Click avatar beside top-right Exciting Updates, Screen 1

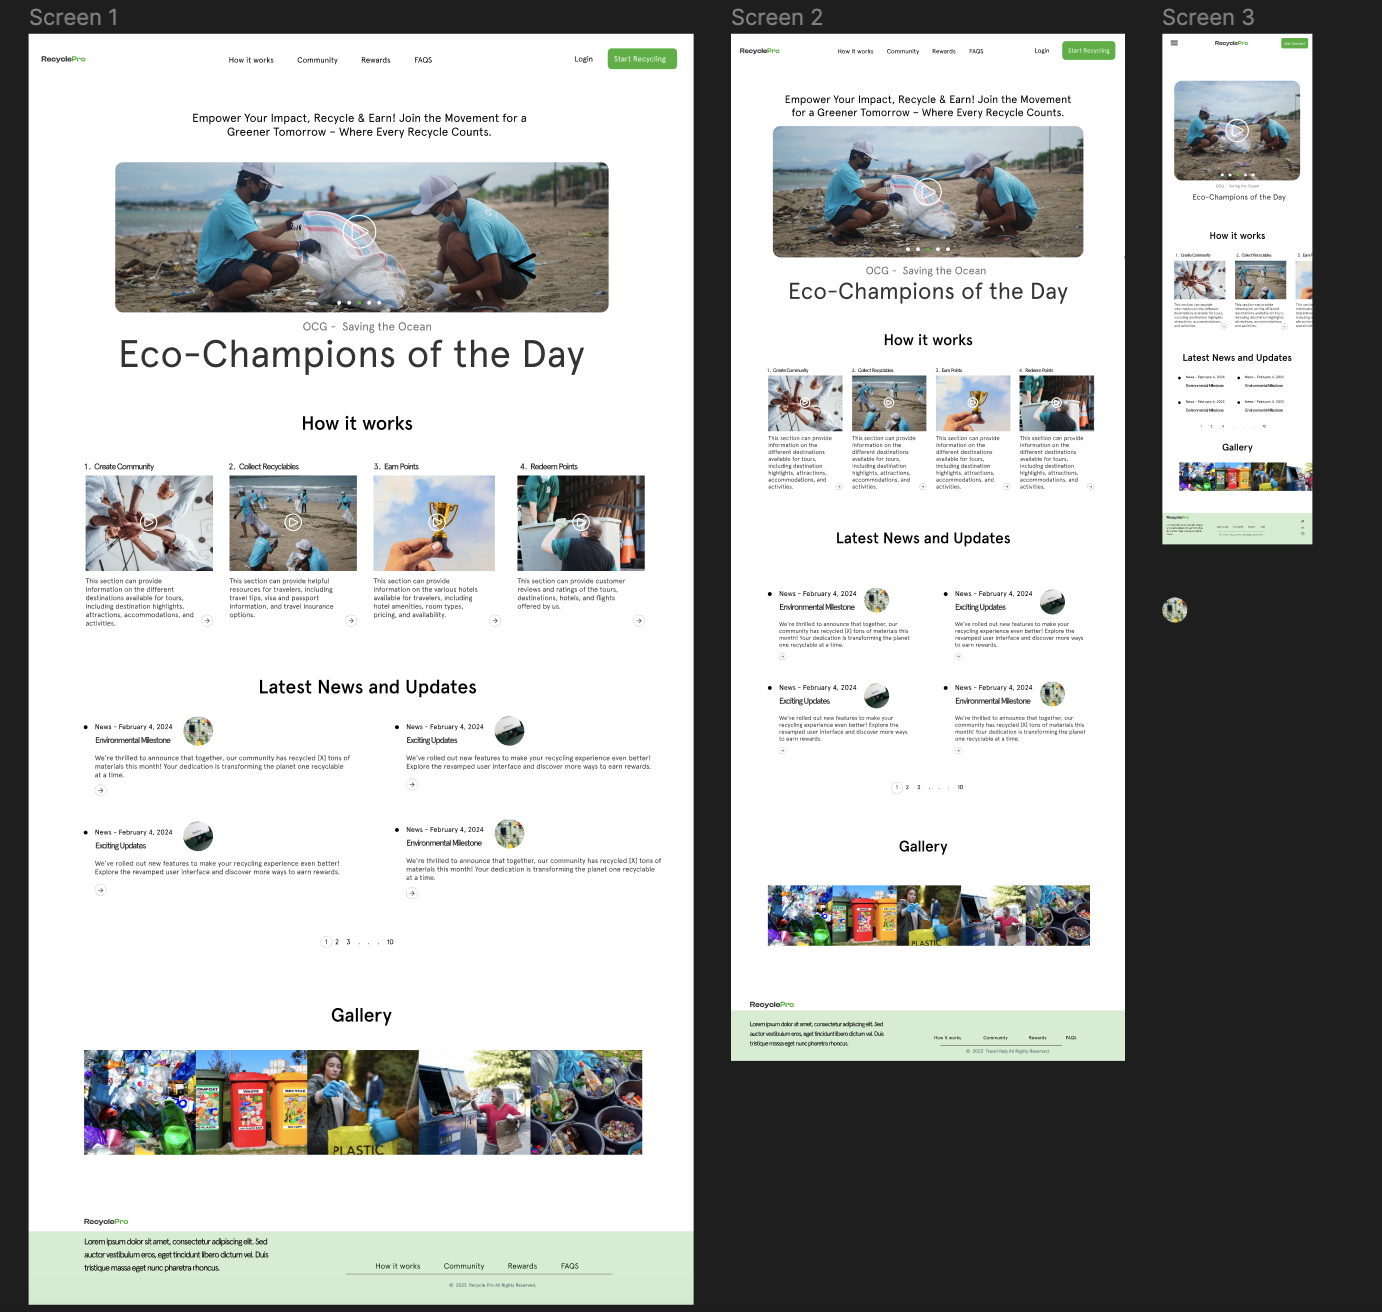click(510, 730)
